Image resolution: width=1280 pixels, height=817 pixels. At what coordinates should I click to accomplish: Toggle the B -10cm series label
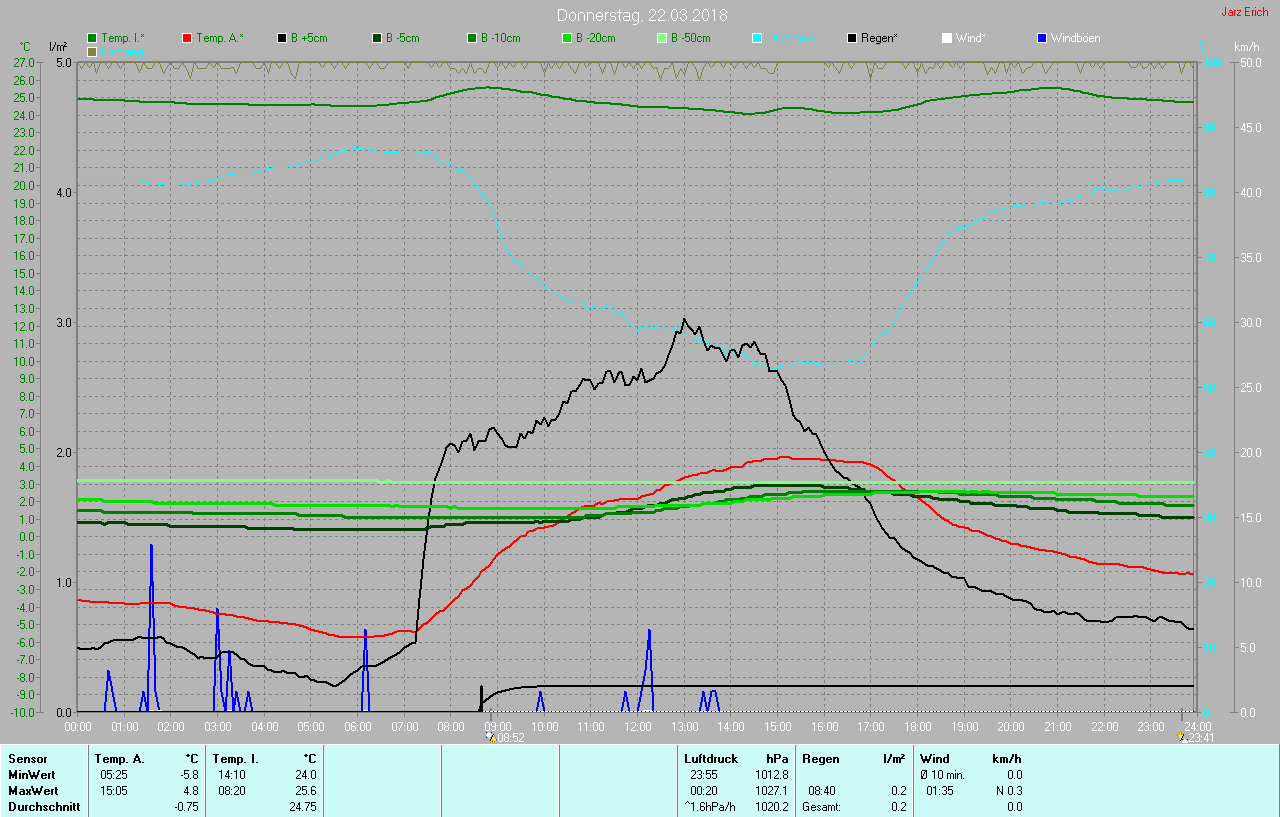pos(500,38)
